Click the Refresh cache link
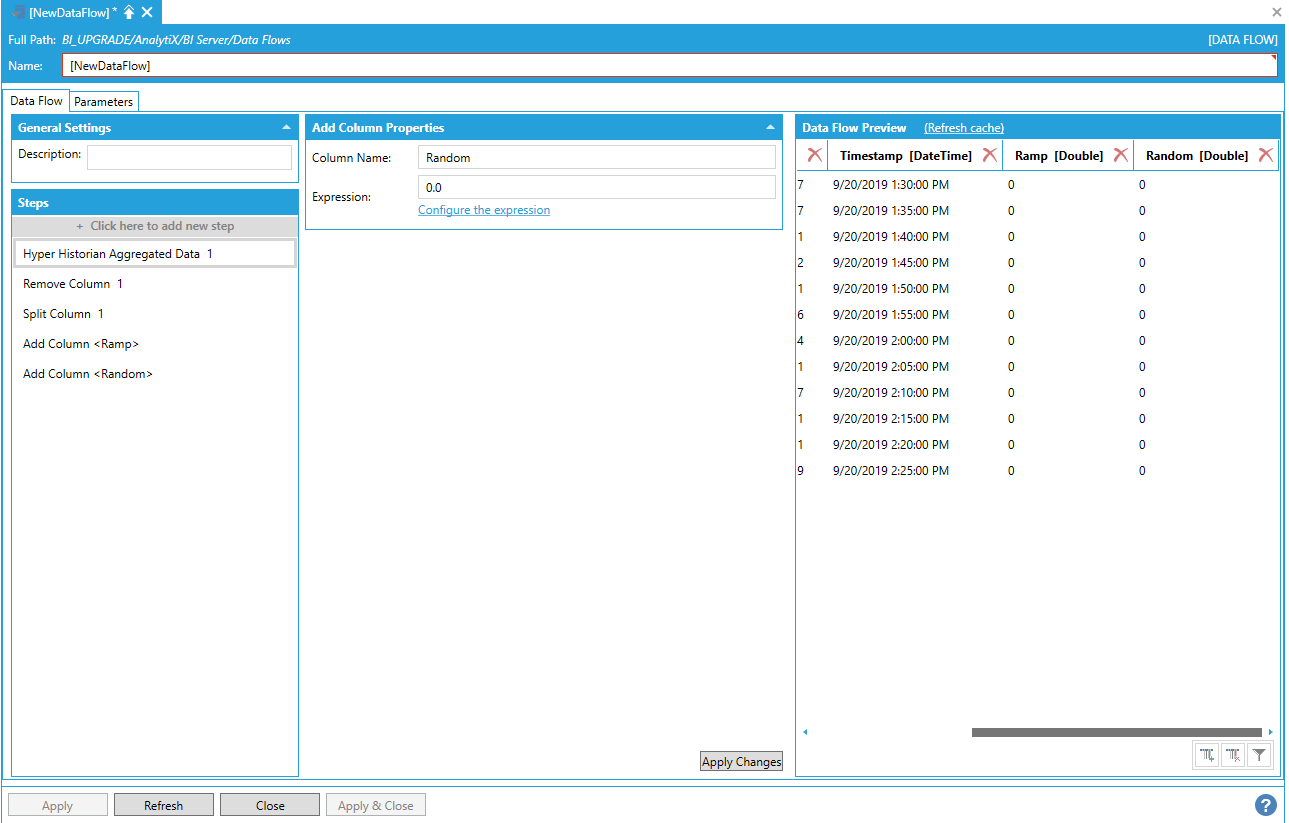 click(x=963, y=128)
